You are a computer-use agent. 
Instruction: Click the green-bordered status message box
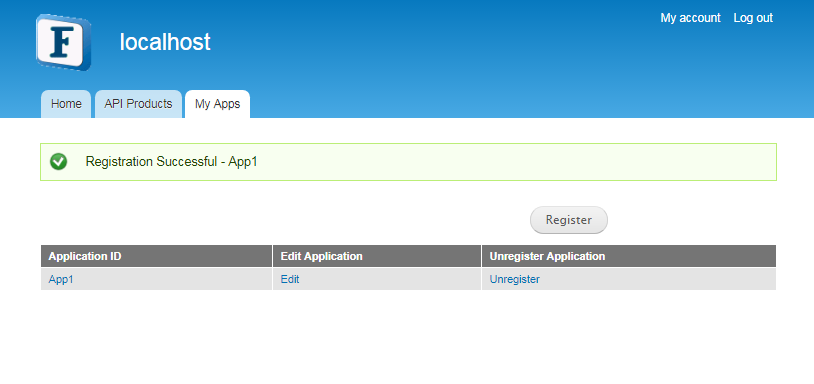(x=409, y=162)
